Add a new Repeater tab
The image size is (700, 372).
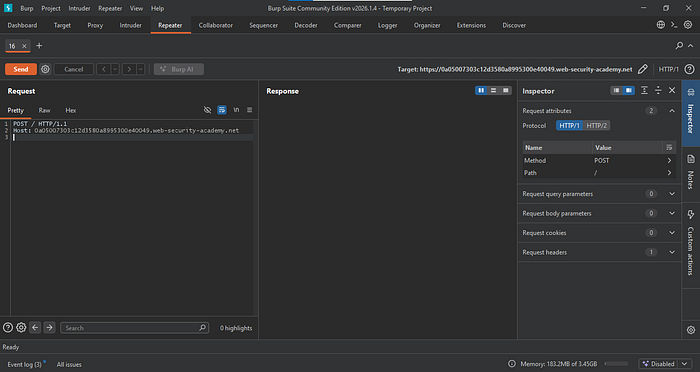click(39, 46)
